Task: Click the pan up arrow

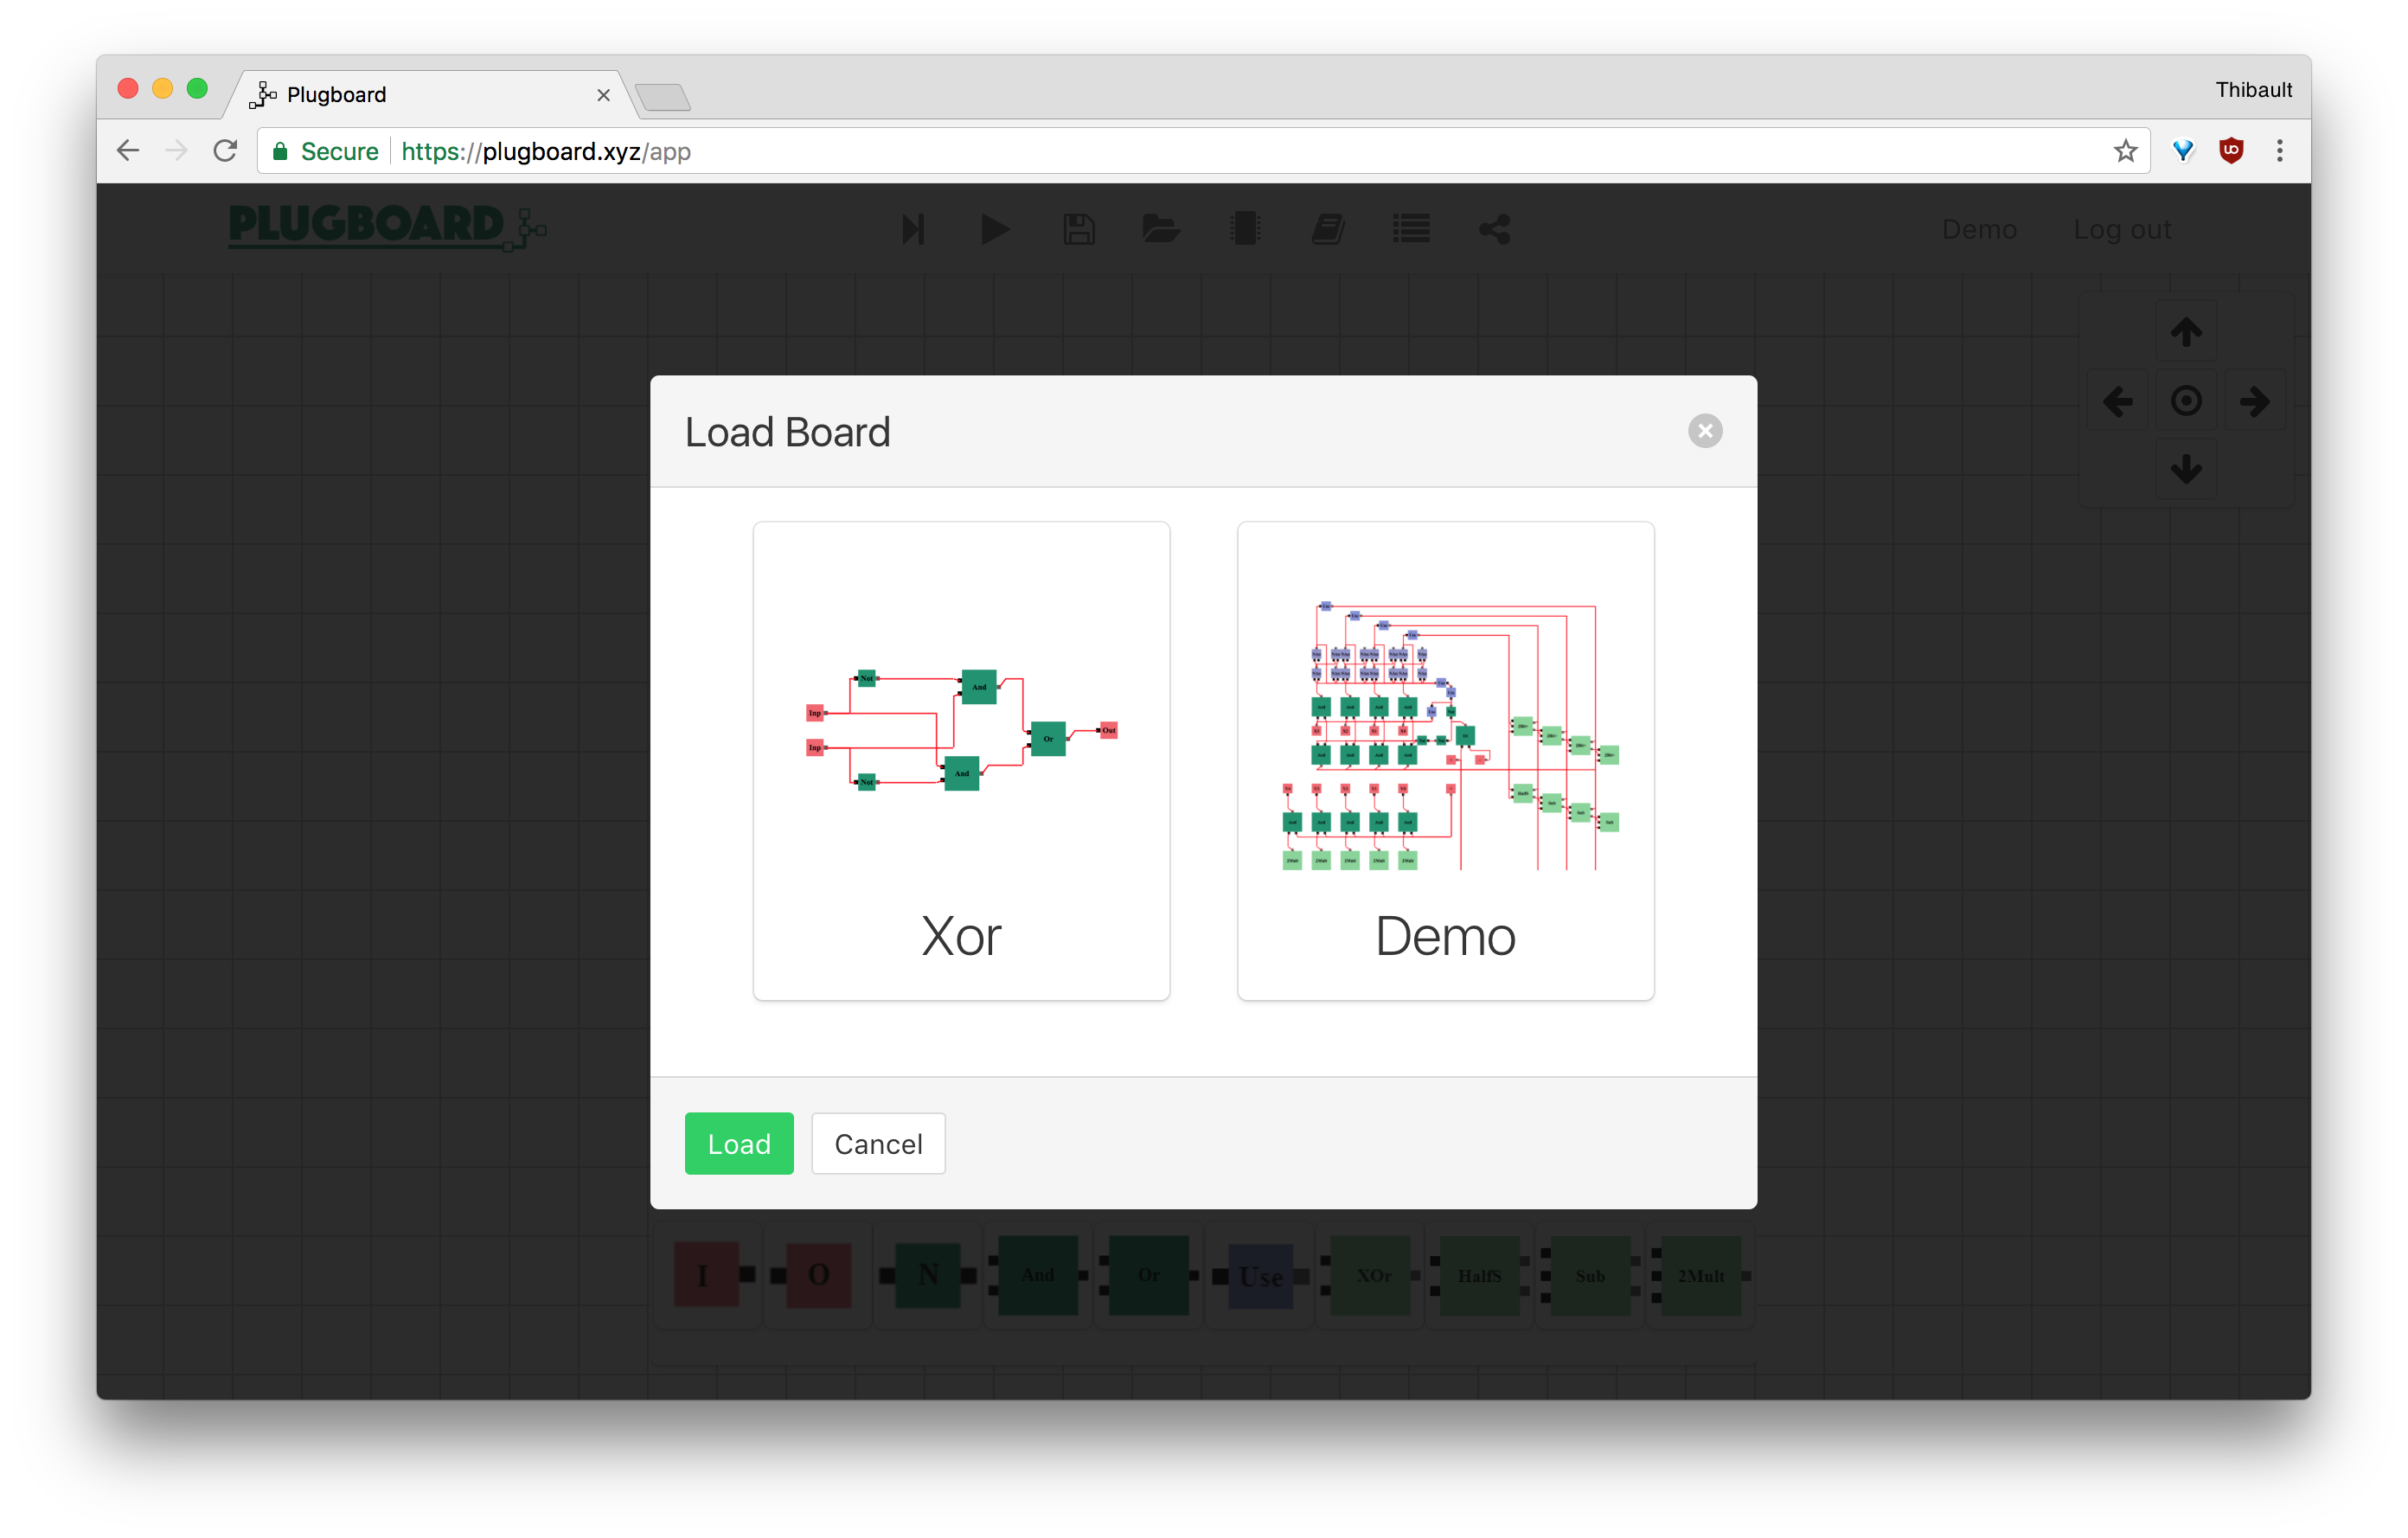Action: 2186,332
